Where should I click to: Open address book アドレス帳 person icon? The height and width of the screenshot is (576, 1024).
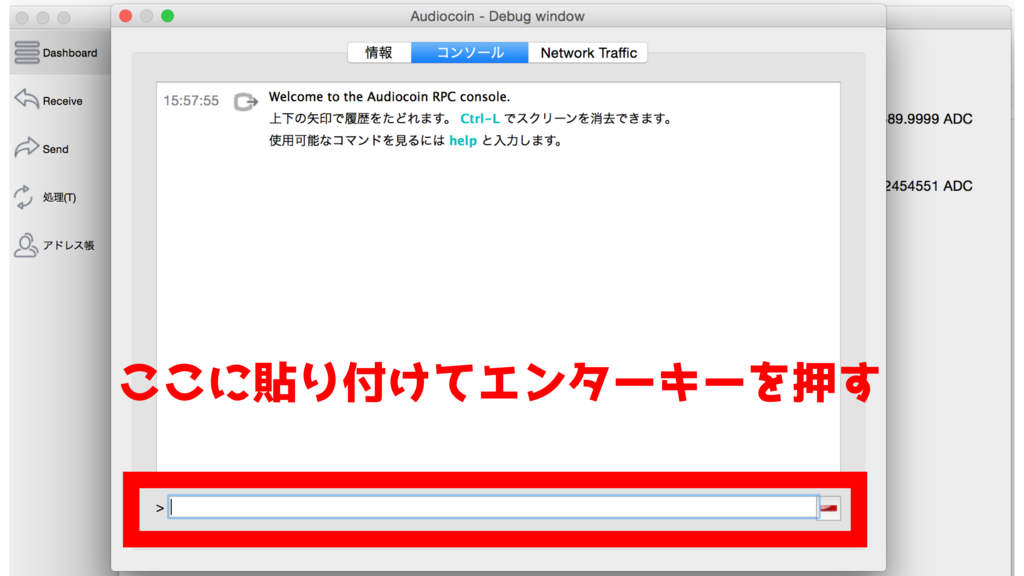25,245
